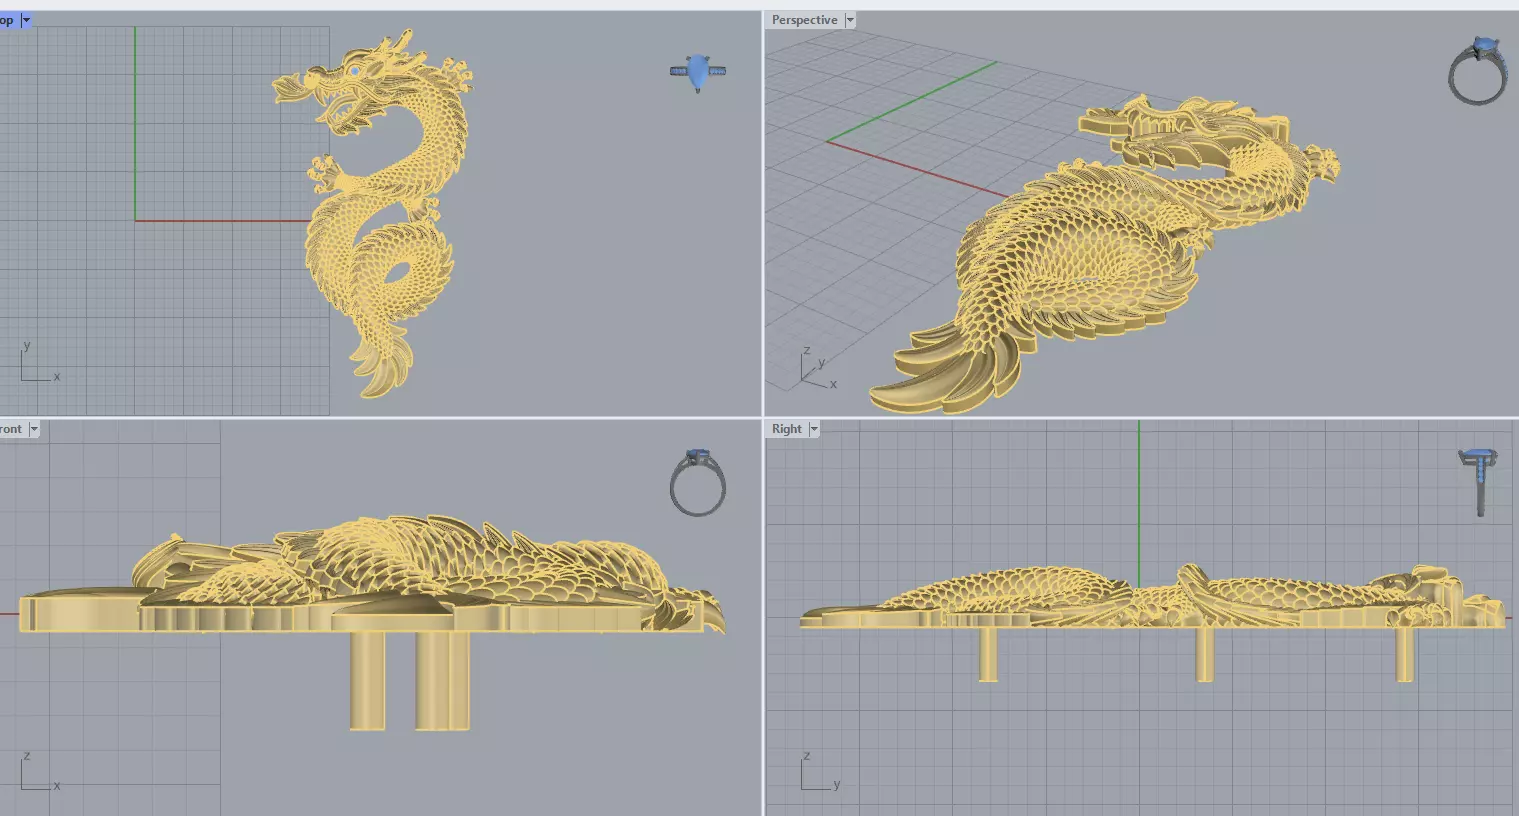Image resolution: width=1519 pixels, height=816 pixels.
Task: Open the Front viewport dropdown arrow
Action: pyautogui.click(x=33, y=429)
